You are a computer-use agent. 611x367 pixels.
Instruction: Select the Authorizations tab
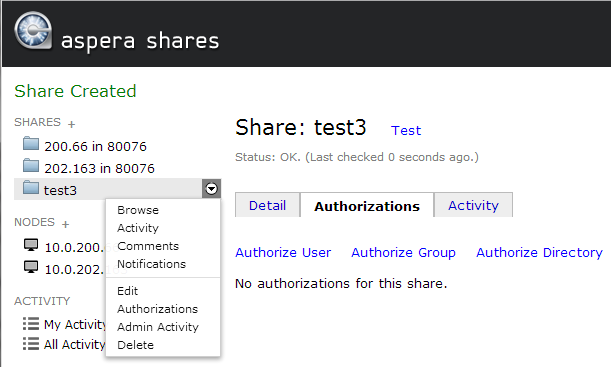click(367, 206)
